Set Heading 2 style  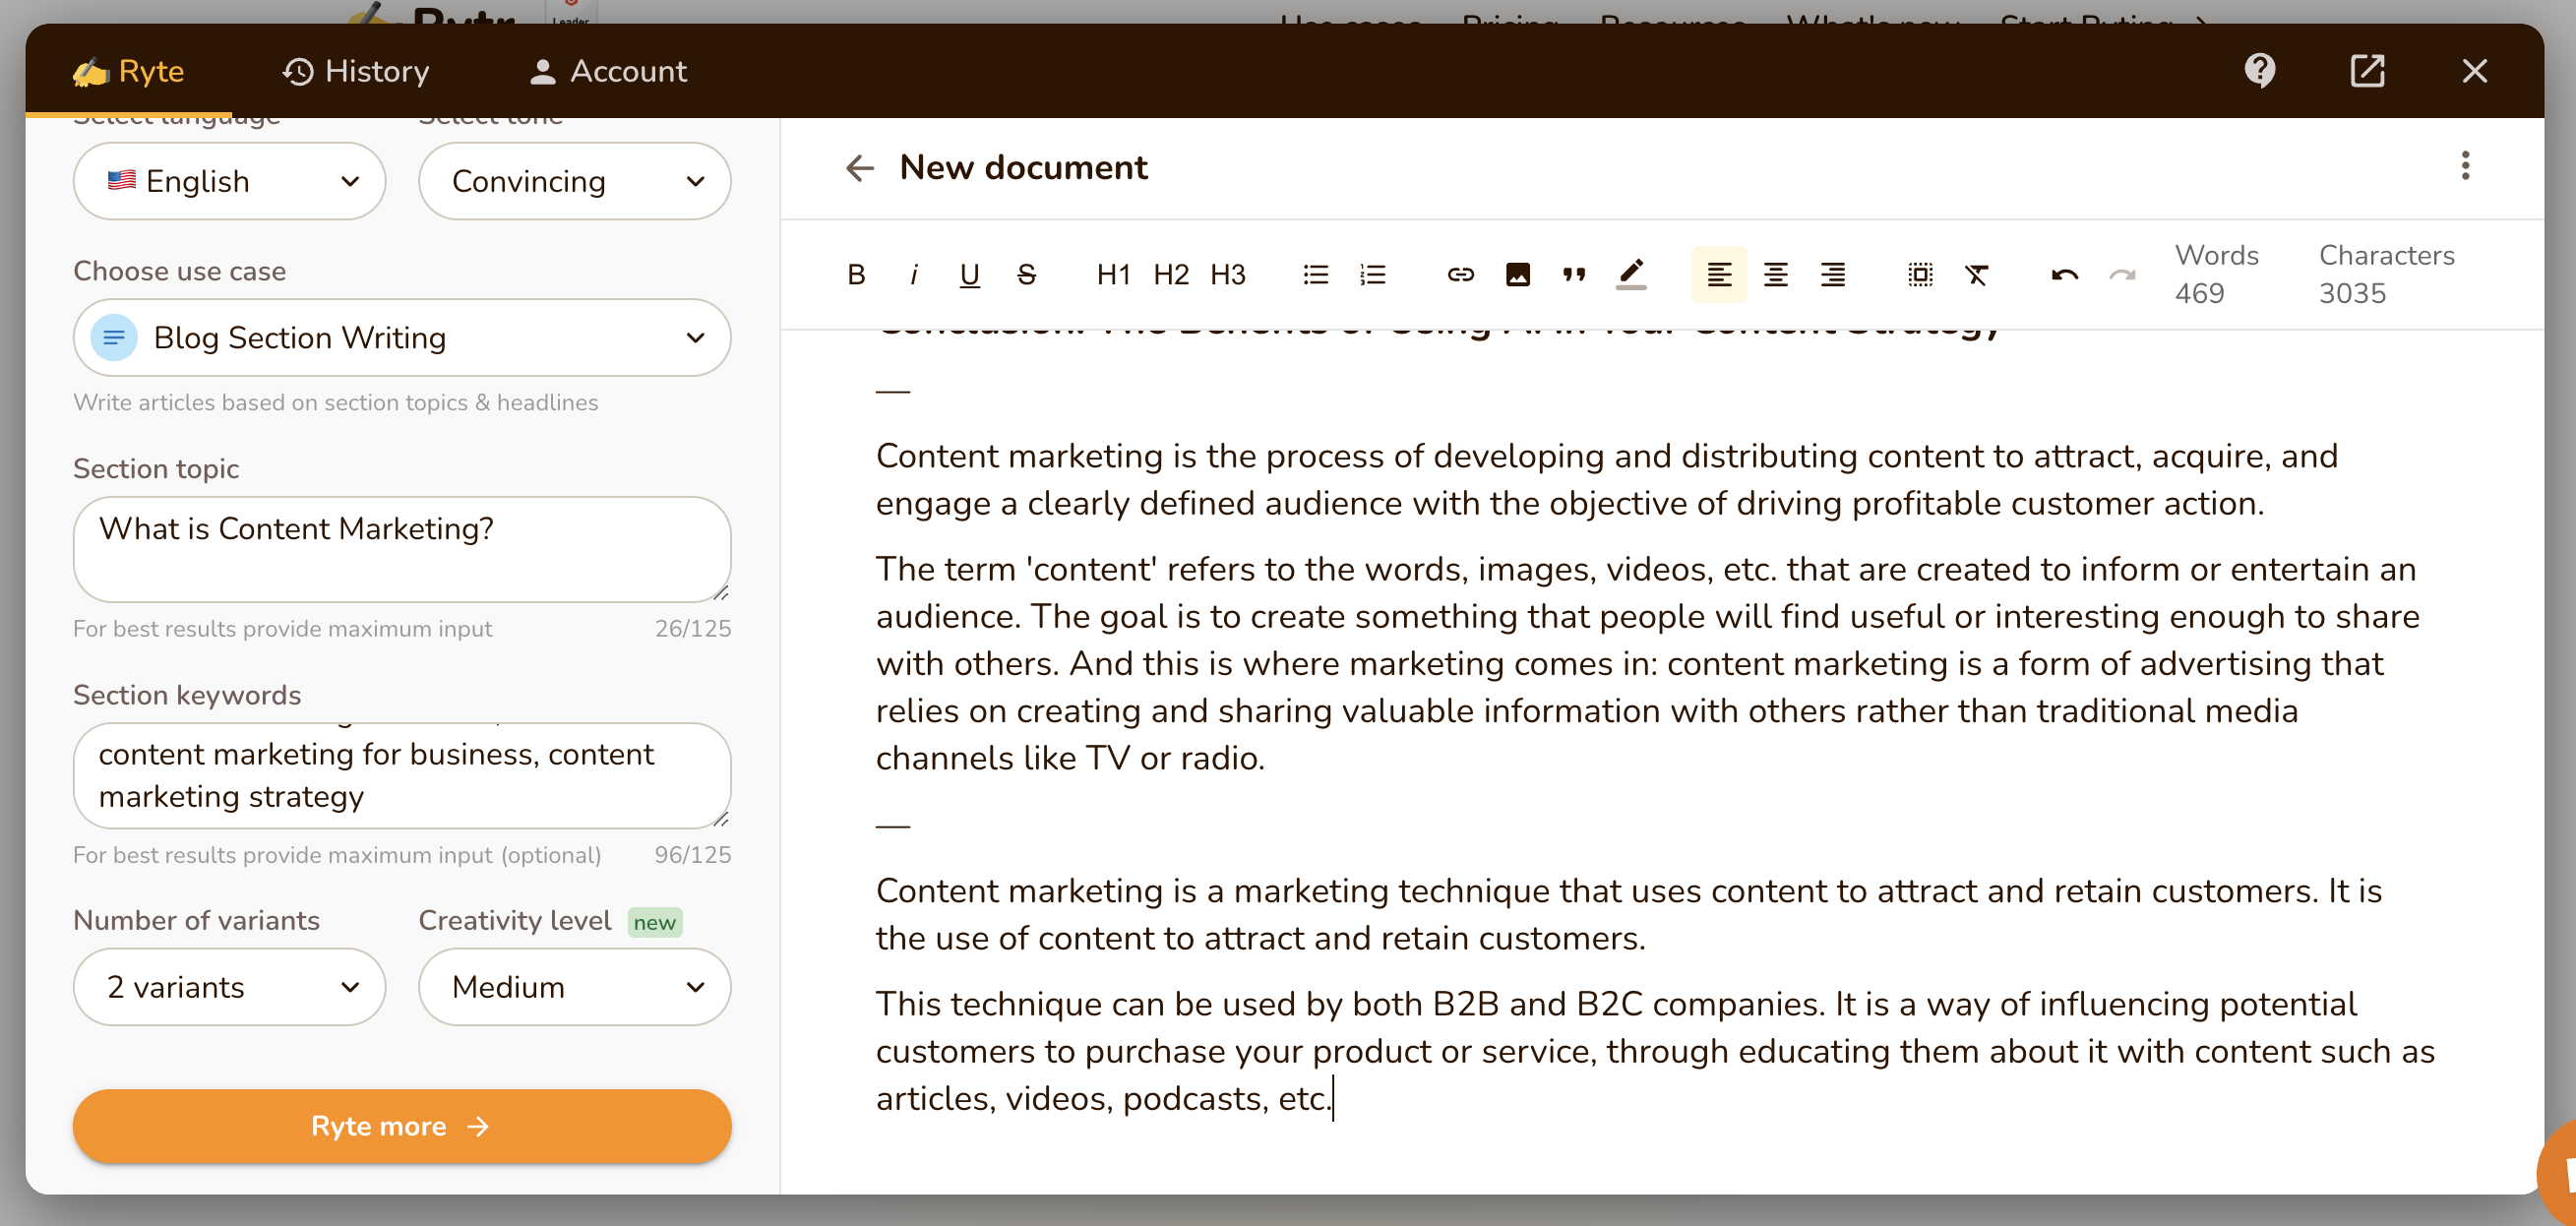tap(1170, 274)
